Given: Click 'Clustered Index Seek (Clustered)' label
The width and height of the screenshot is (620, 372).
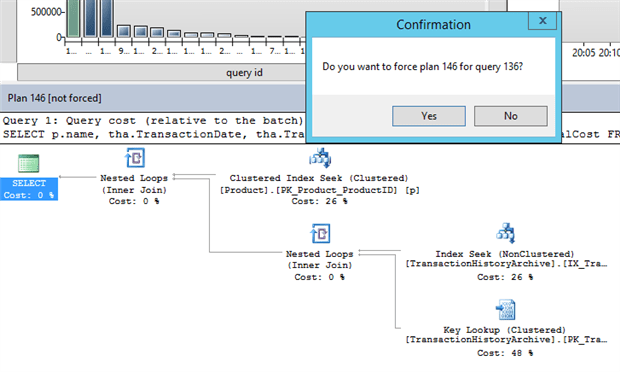Looking at the screenshot, I should click(319, 178).
